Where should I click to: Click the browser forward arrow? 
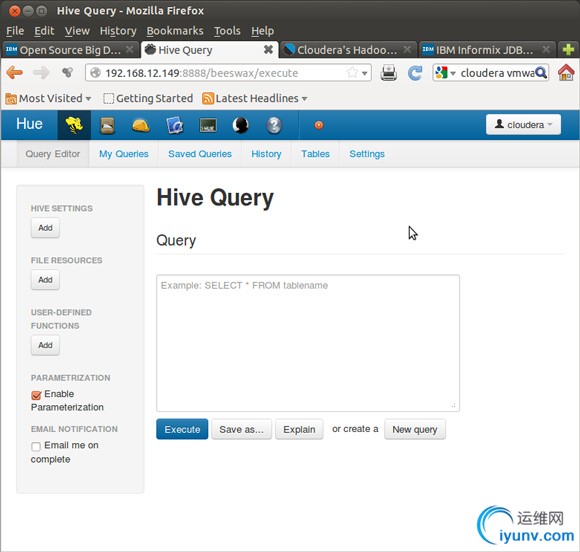tap(41, 73)
